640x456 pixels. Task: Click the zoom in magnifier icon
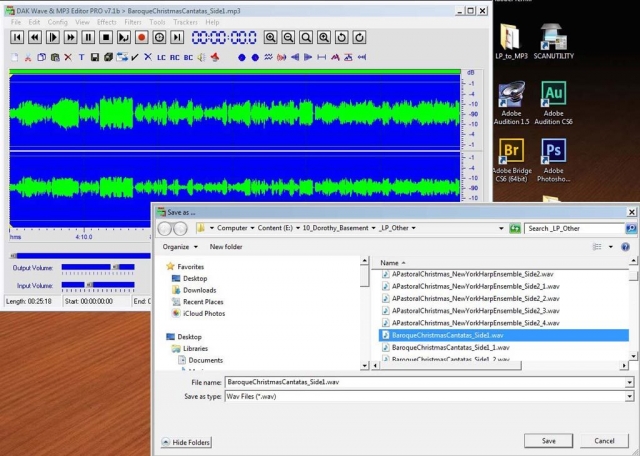[x=270, y=38]
